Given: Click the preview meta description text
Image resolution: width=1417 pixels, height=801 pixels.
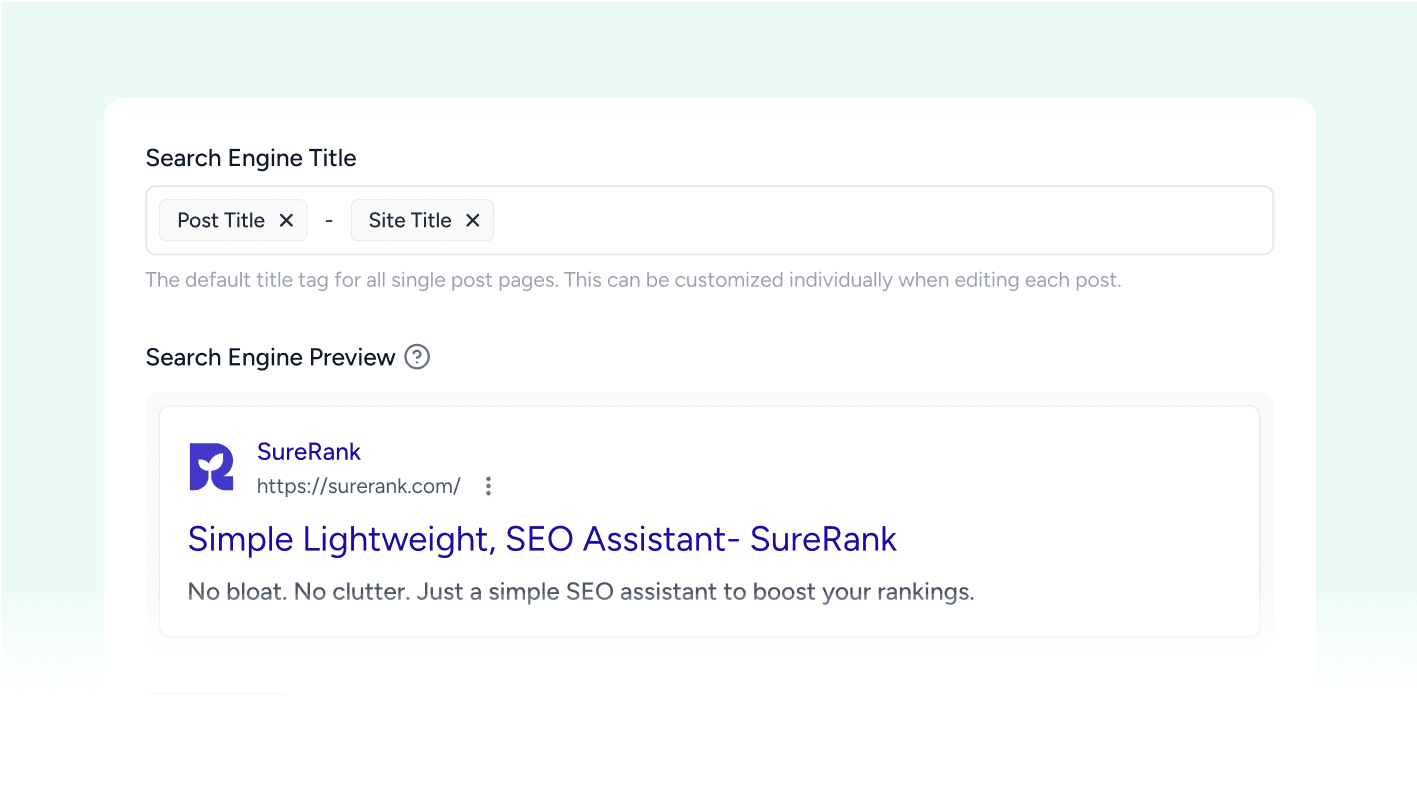Looking at the screenshot, I should (580, 591).
